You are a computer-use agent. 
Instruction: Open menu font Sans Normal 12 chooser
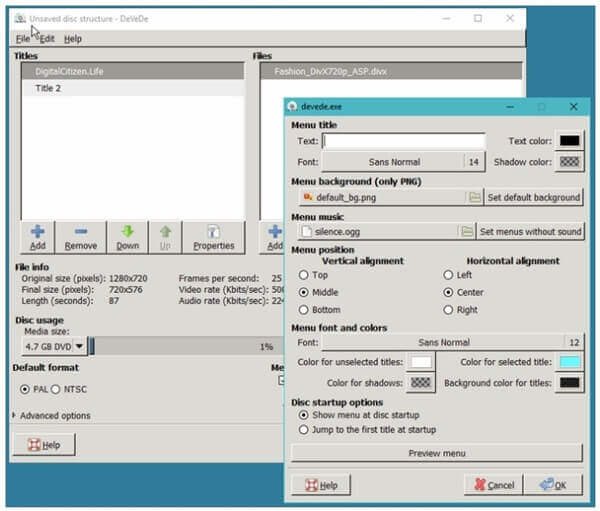tap(453, 342)
